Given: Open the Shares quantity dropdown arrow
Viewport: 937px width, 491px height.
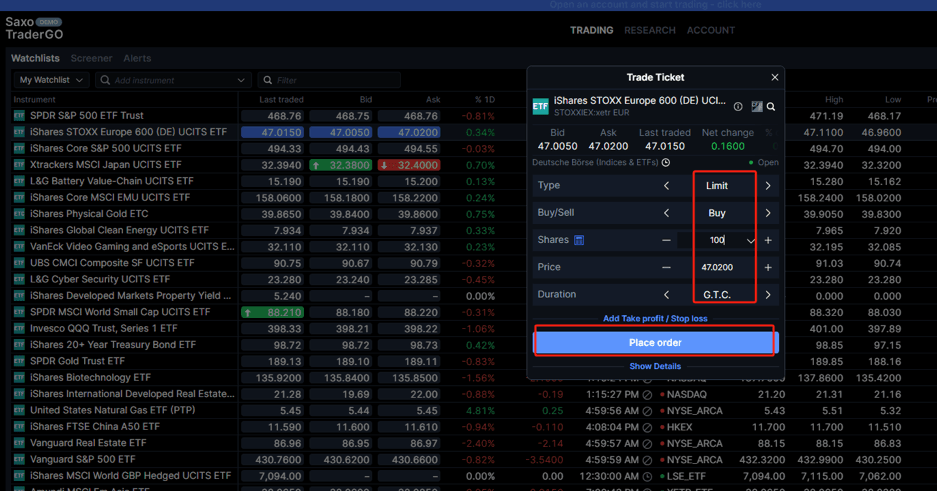Looking at the screenshot, I should point(750,241).
